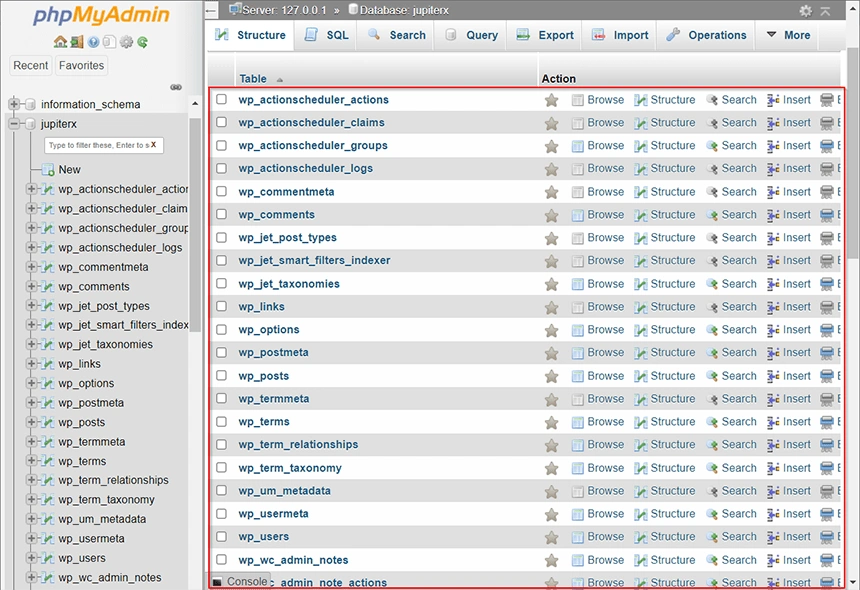The width and height of the screenshot is (860, 590).
Task: Expand the information_schema database tree
Action: tap(15, 104)
